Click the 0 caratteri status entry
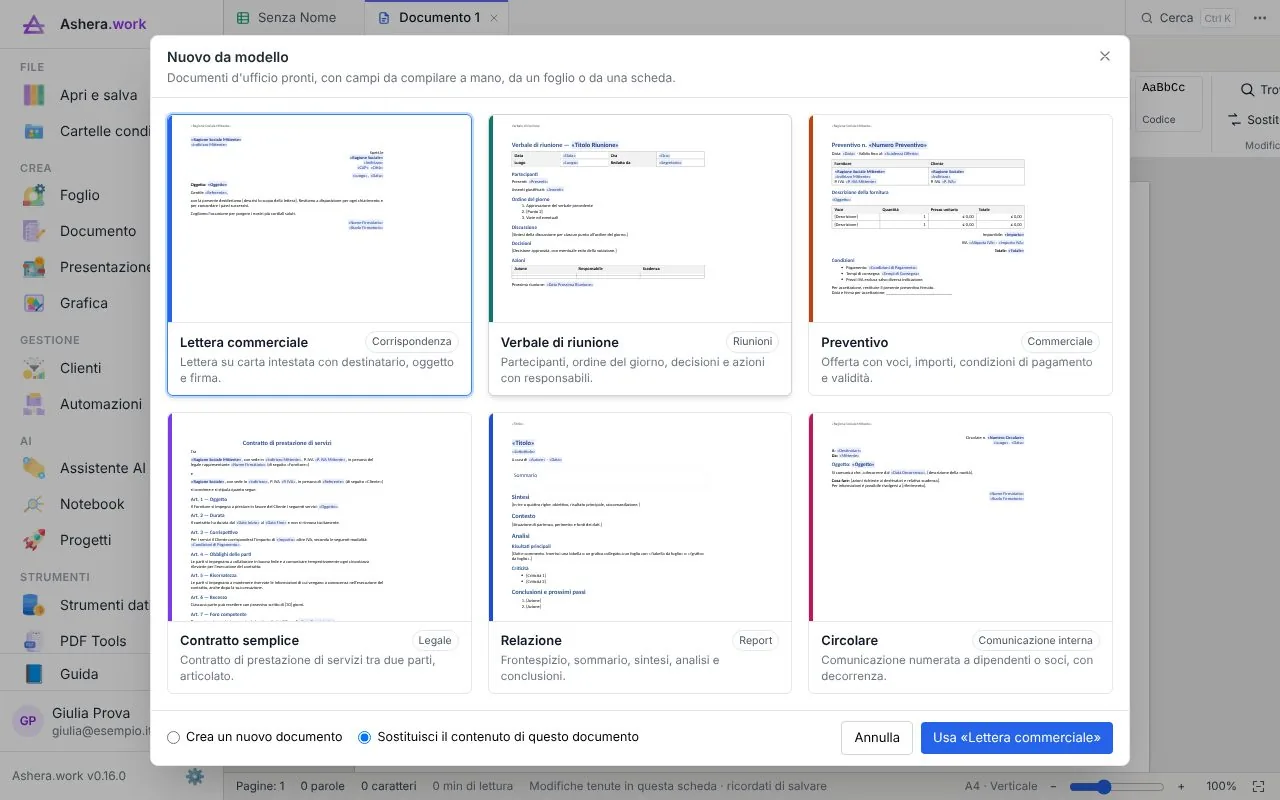Viewport: 1280px width, 800px height. (x=388, y=787)
